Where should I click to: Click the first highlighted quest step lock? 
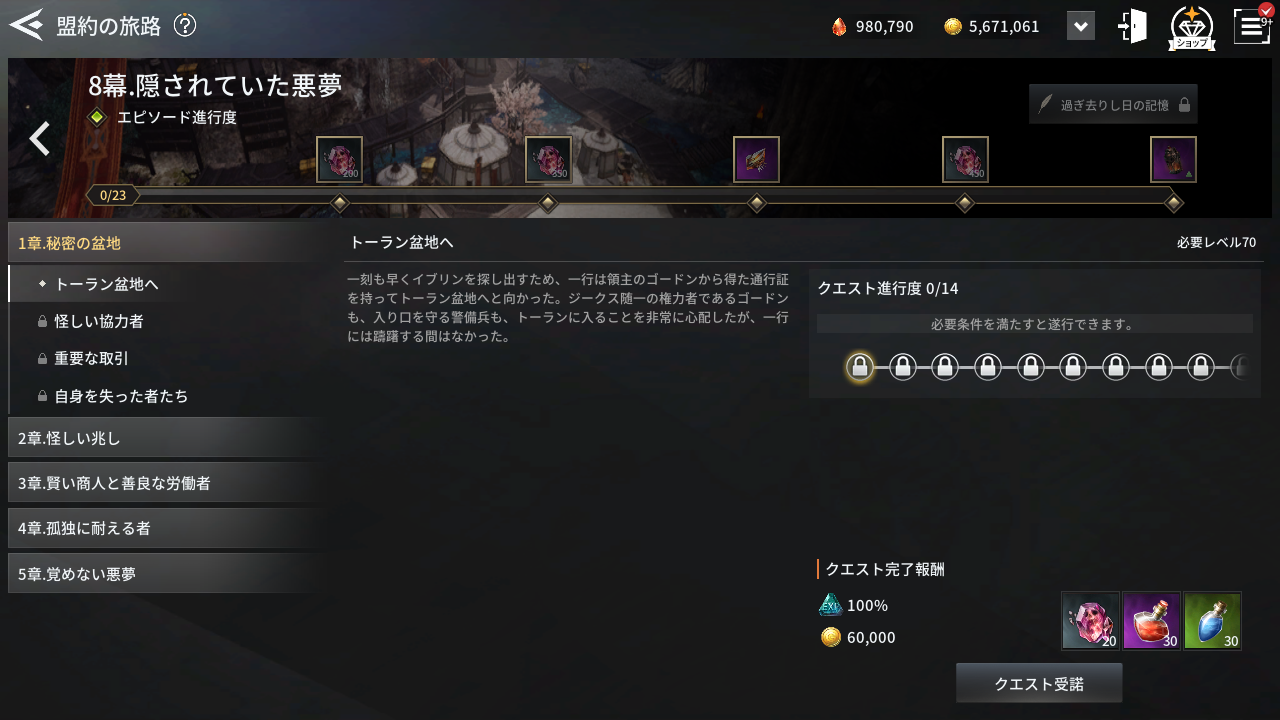[859, 367]
